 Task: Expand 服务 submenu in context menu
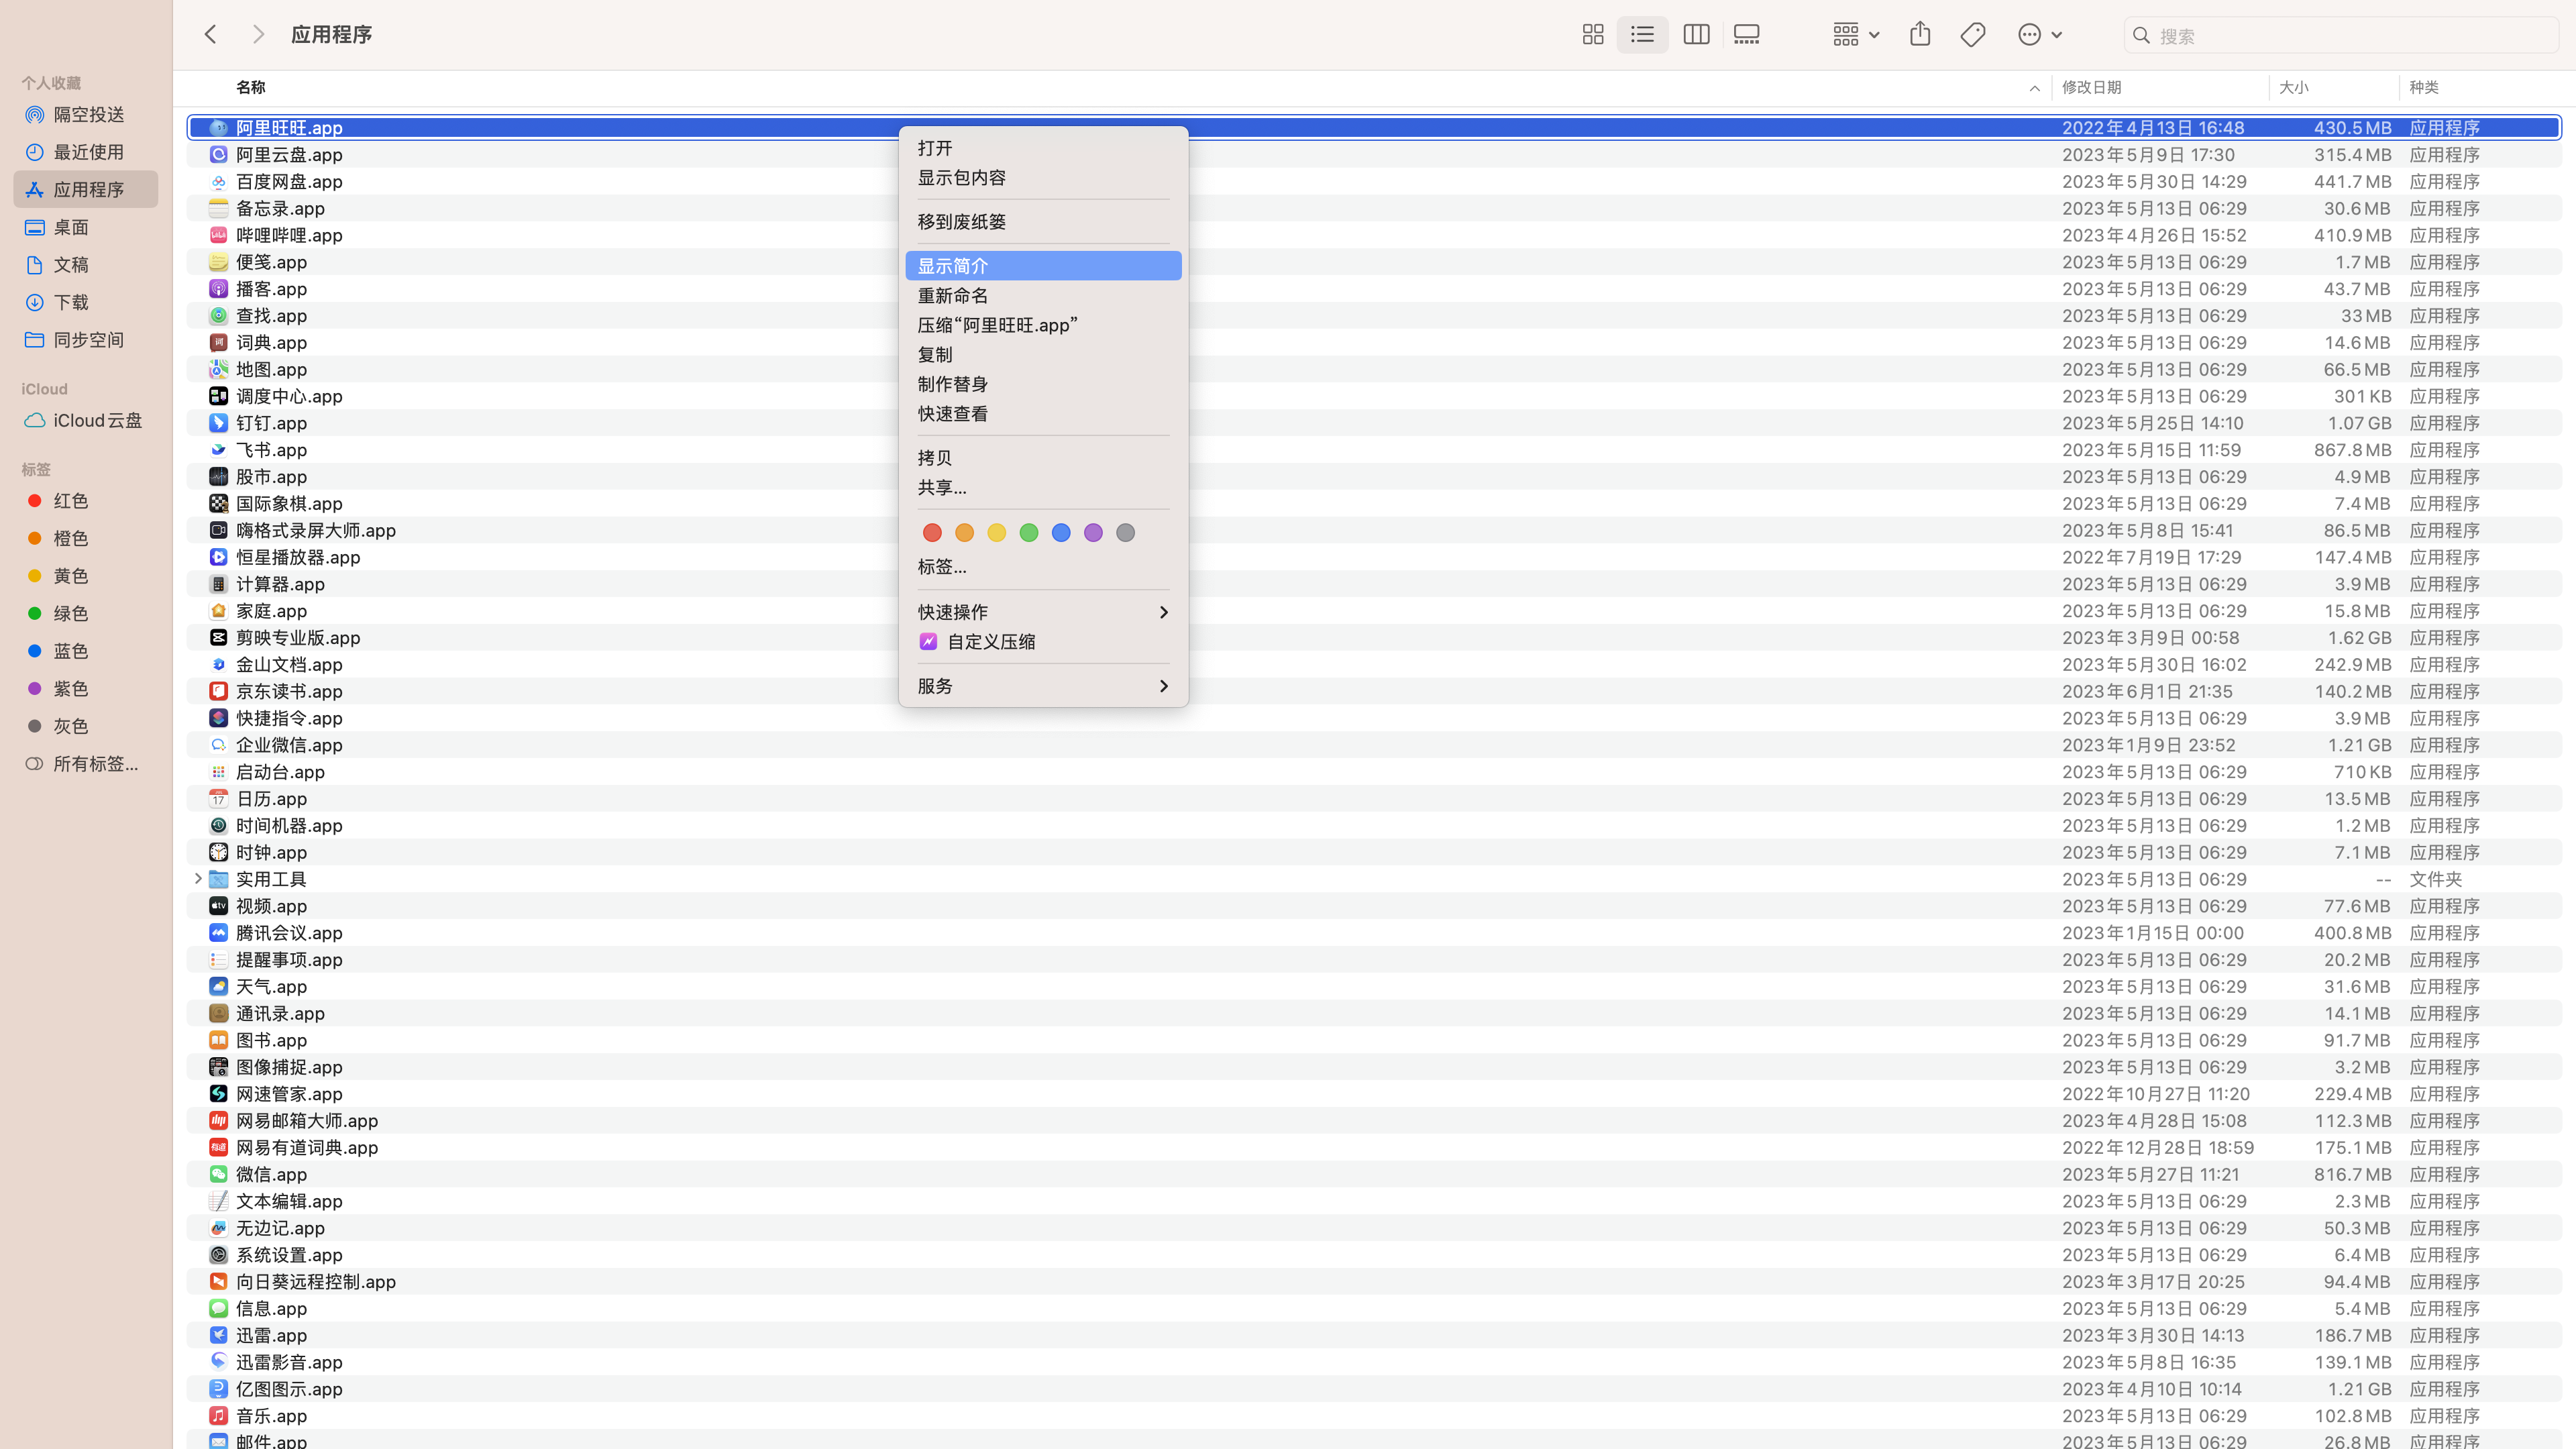[x=1043, y=686]
